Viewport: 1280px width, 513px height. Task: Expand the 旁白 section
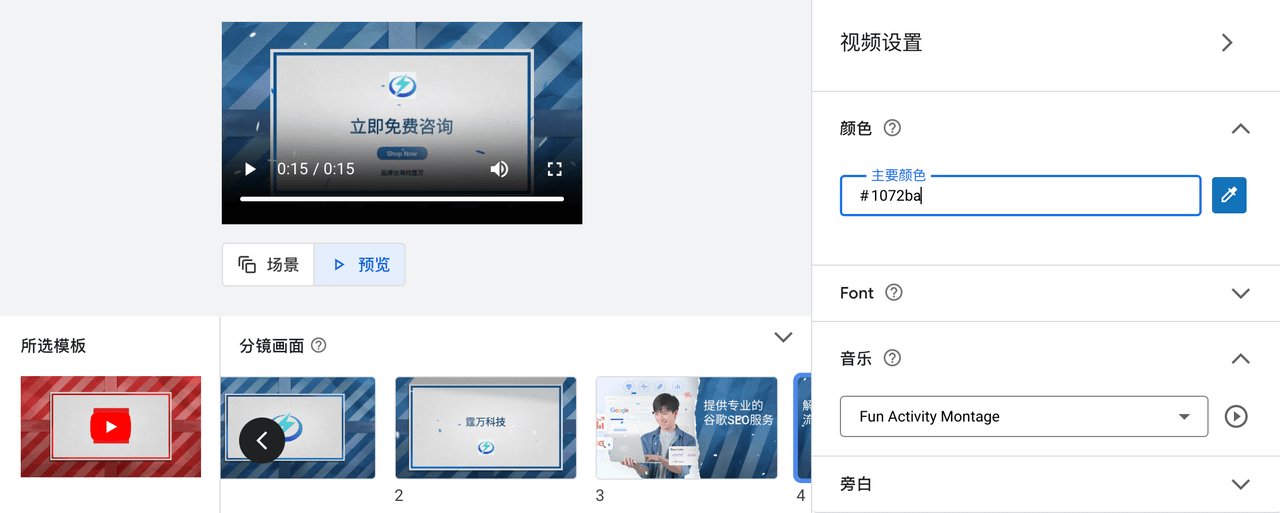[1240, 484]
